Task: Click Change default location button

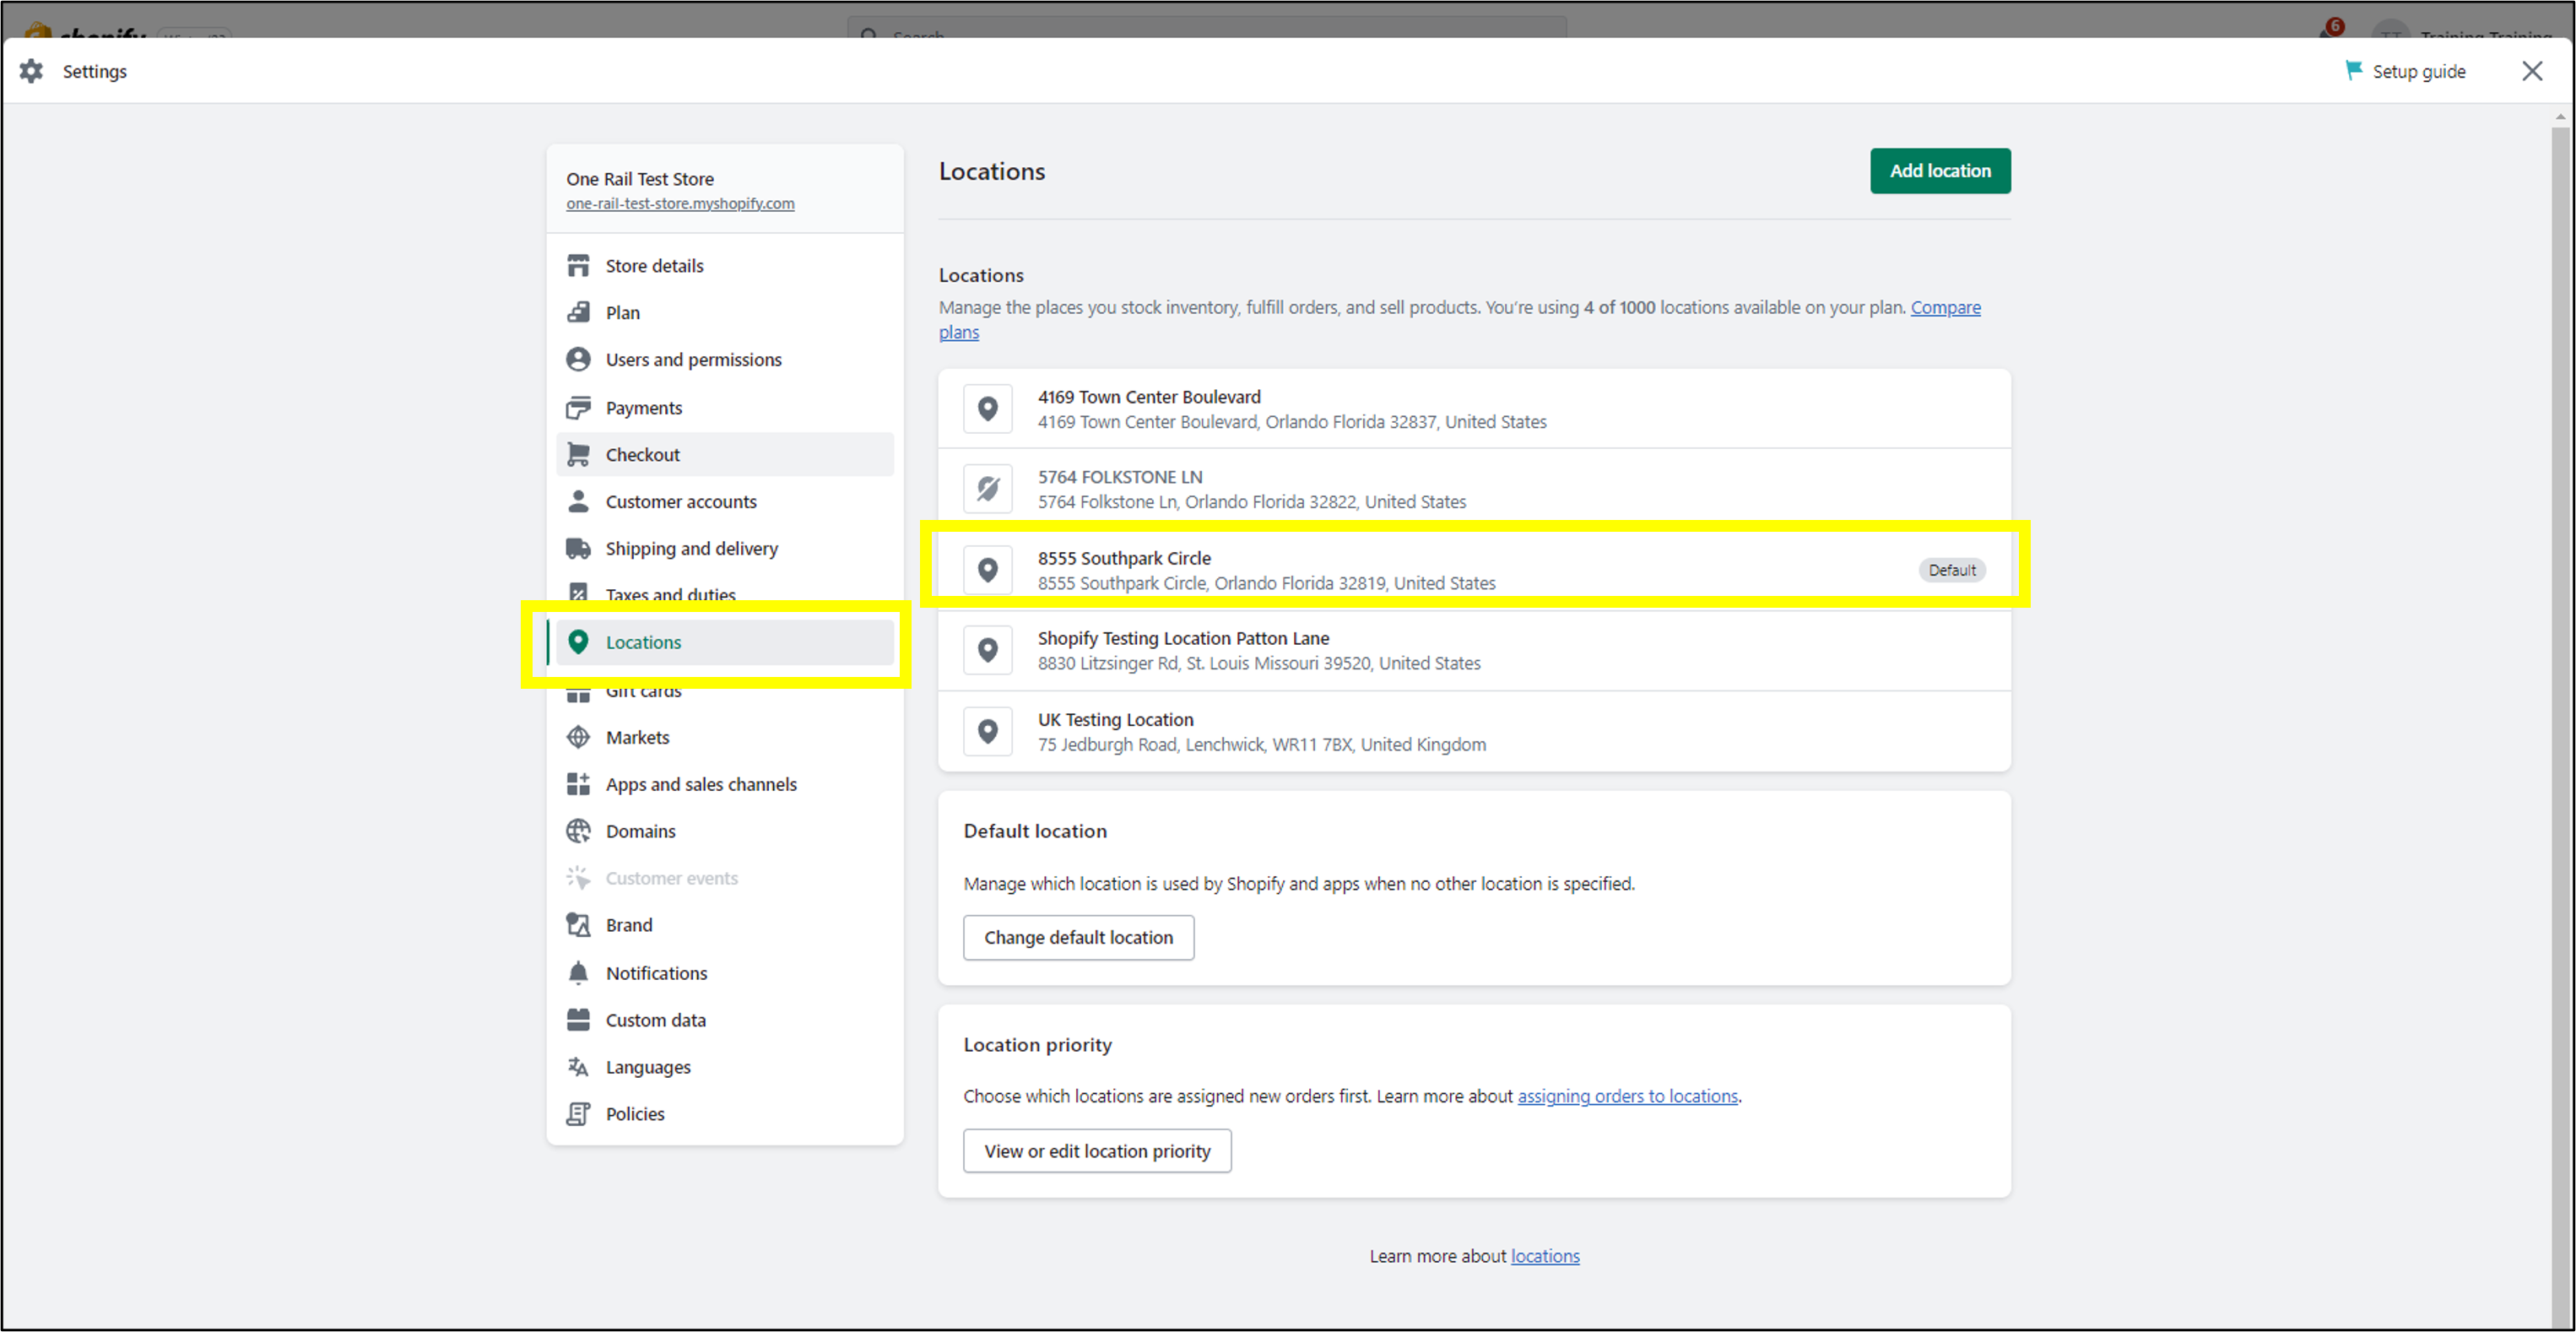Action: 1077,937
